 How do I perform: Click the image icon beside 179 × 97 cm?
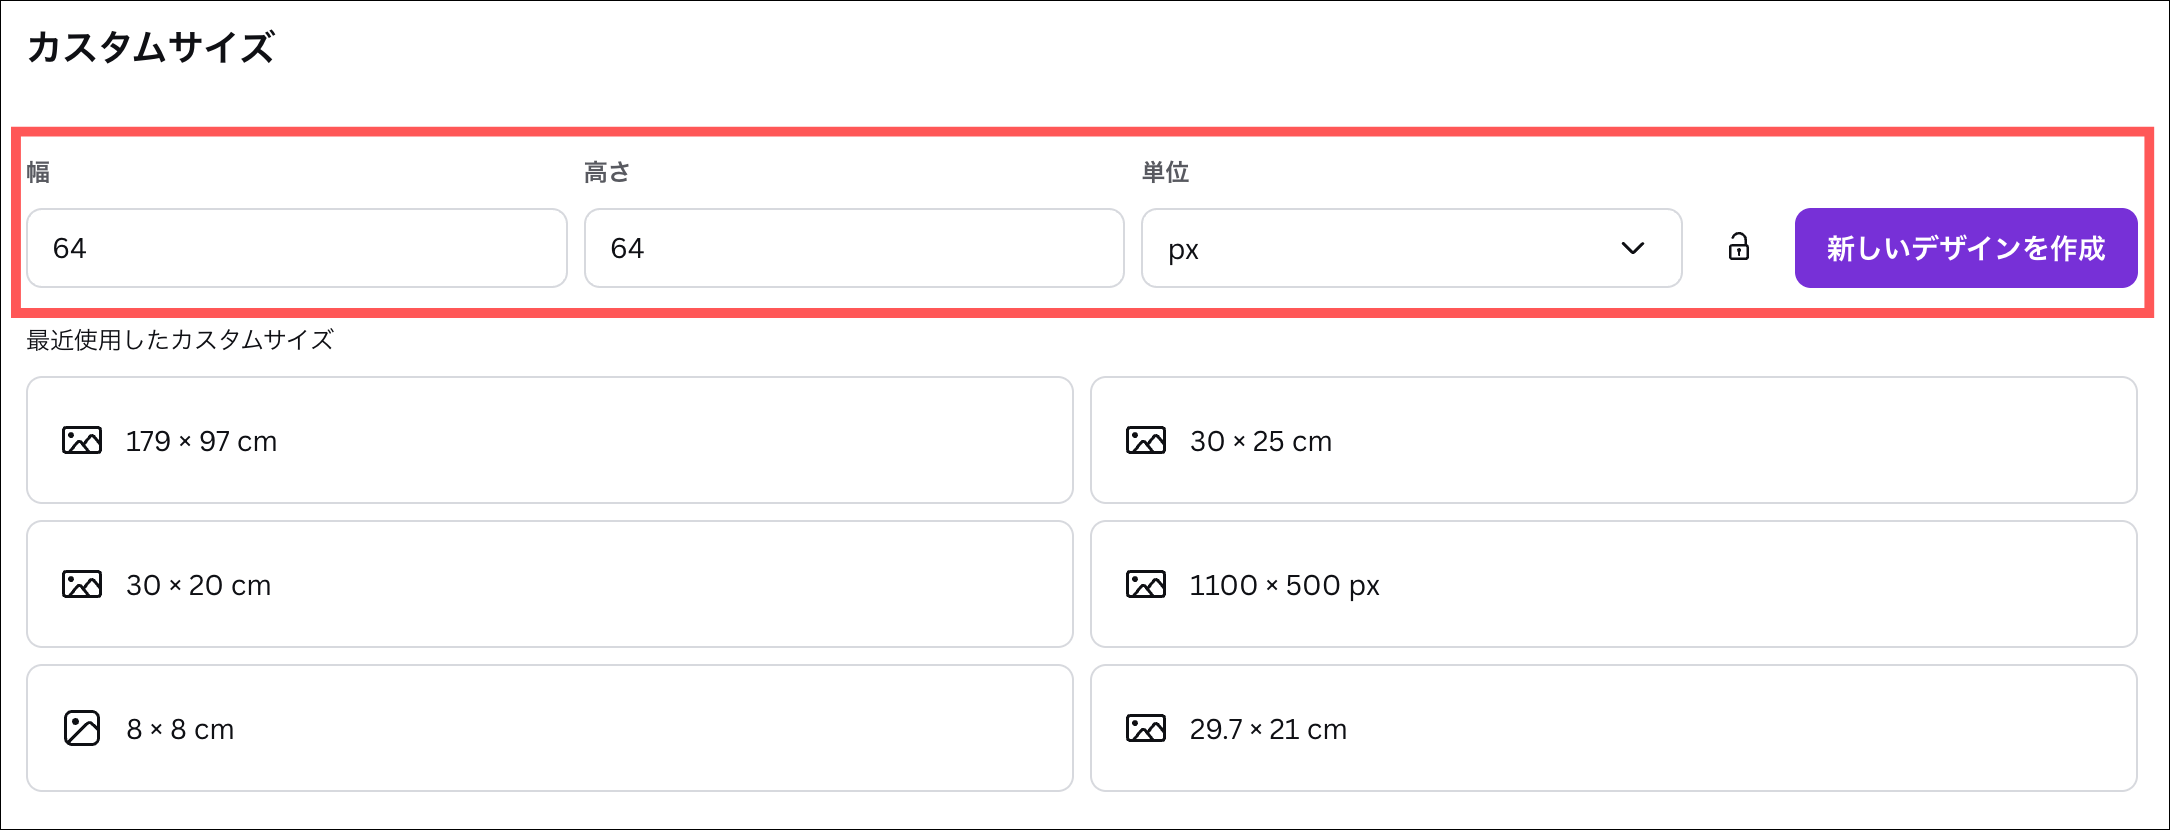click(x=82, y=441)
